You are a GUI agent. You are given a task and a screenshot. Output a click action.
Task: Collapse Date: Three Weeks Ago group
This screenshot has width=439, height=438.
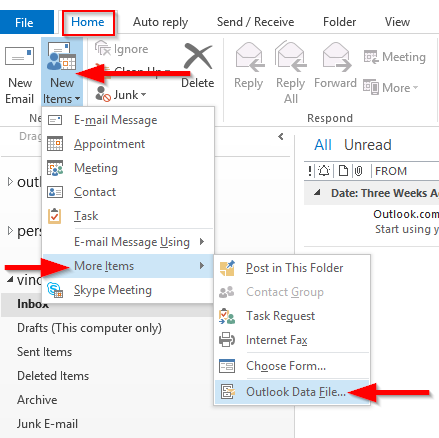point(317,193)
